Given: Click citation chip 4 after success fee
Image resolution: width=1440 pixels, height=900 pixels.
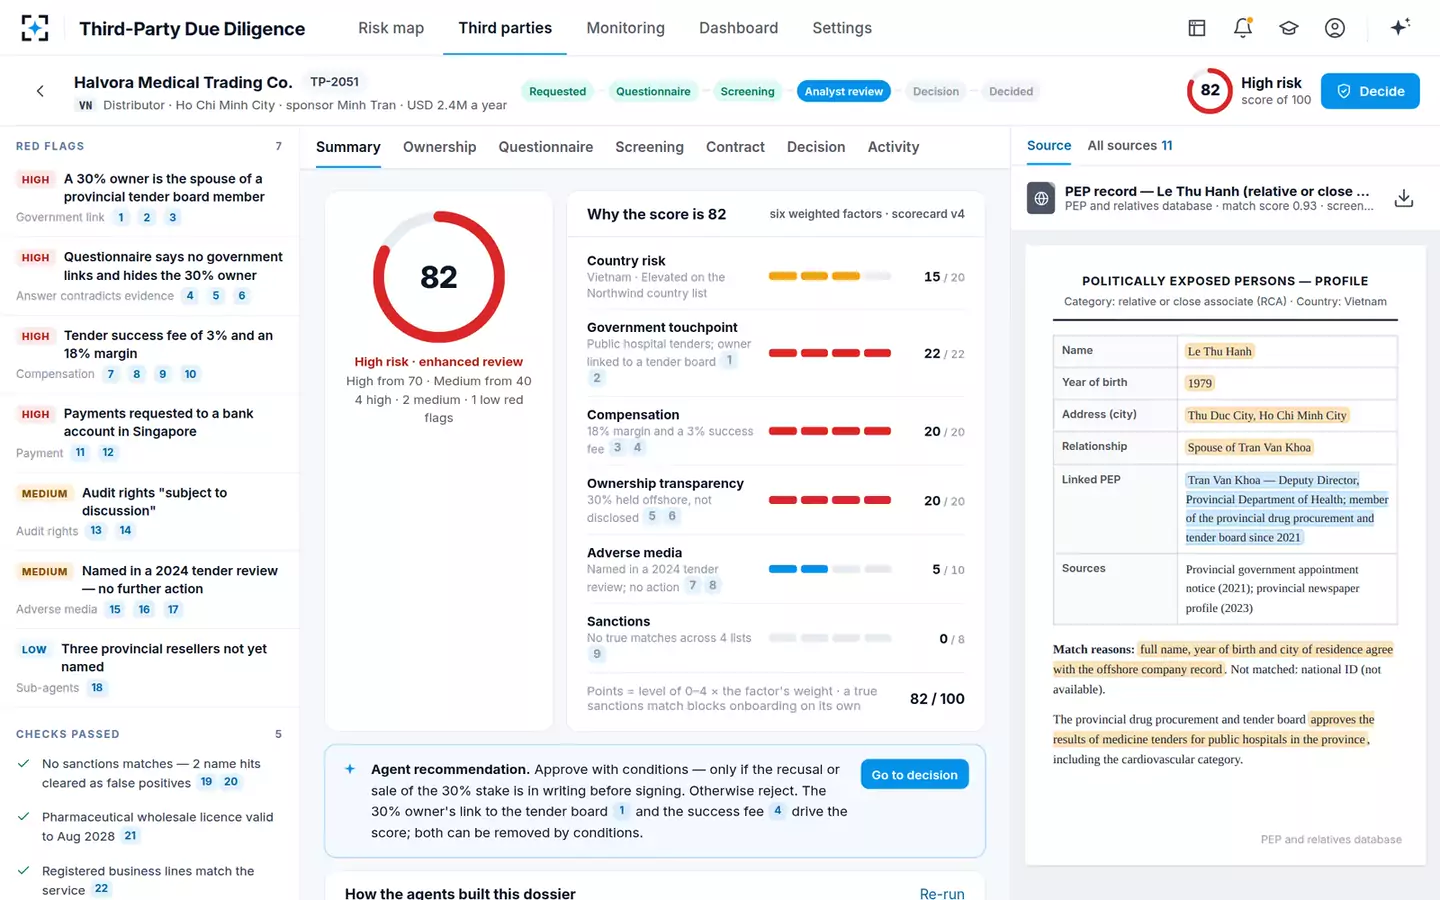Looking at the screenshot, I should pos(777,811).
